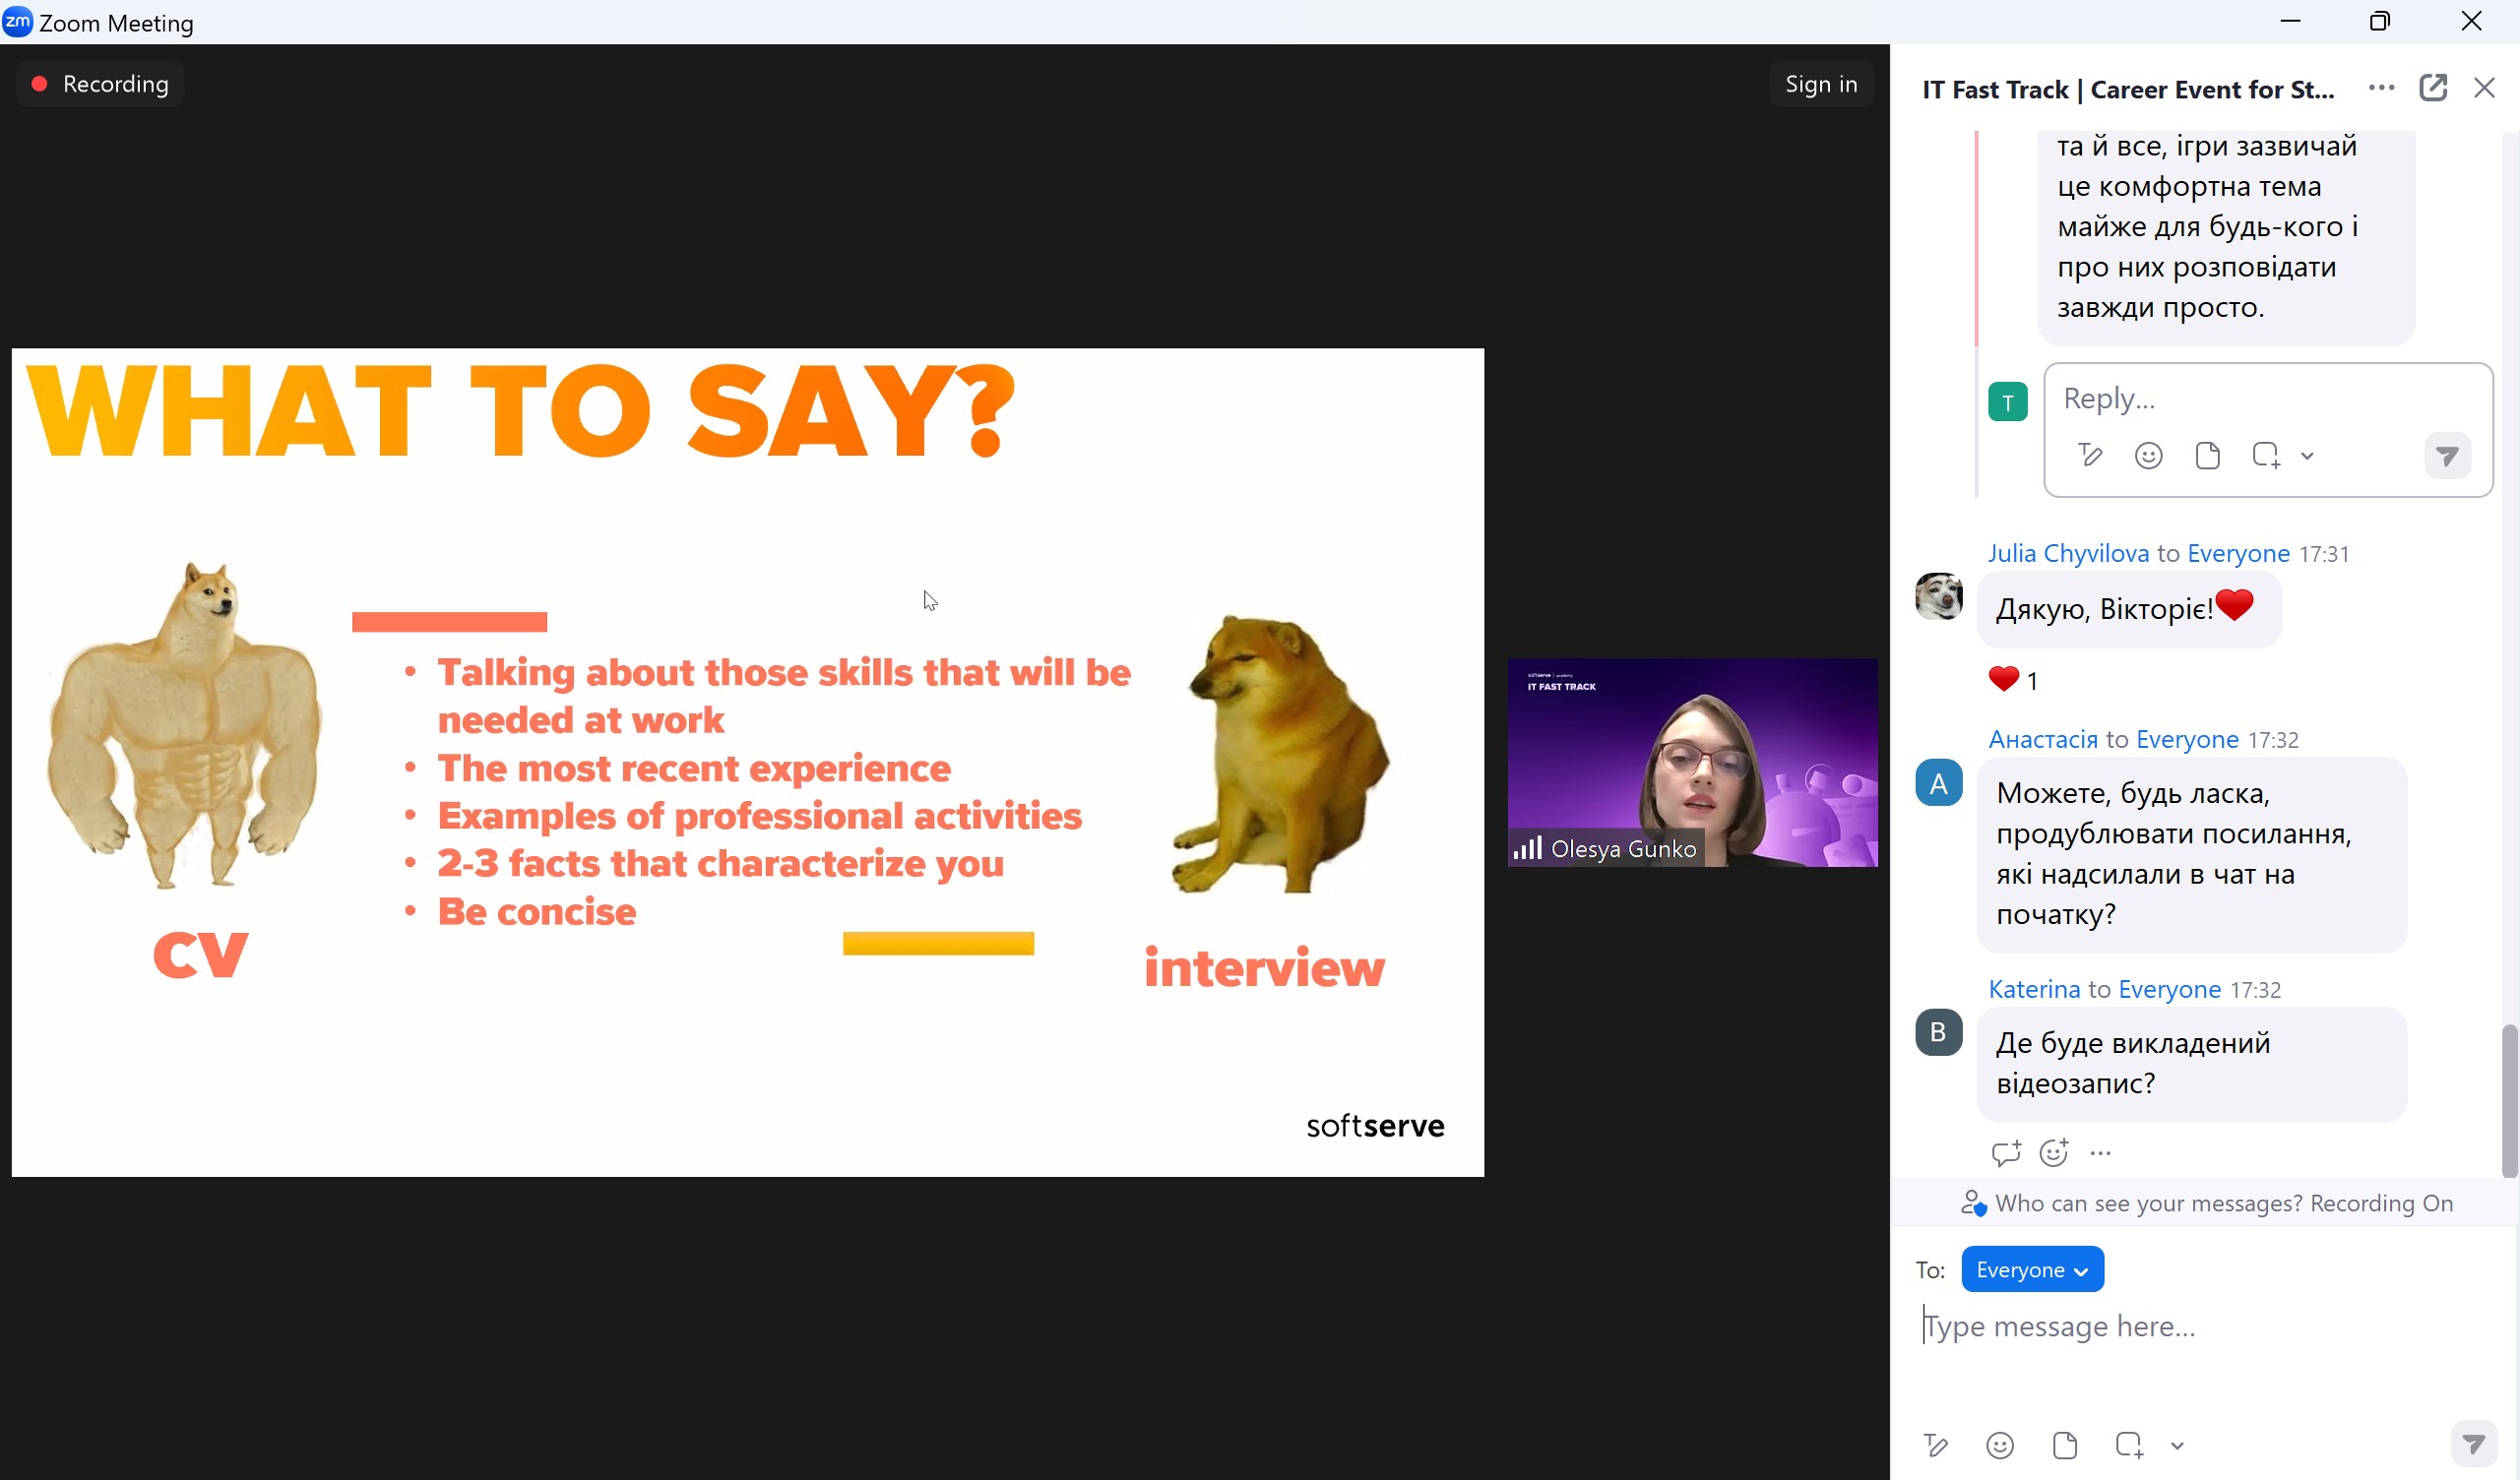Viewport: 2520px width, 1480px height.
Task: Click the Reply text field
Action: pyautogui.click(x=2267, y=398)
